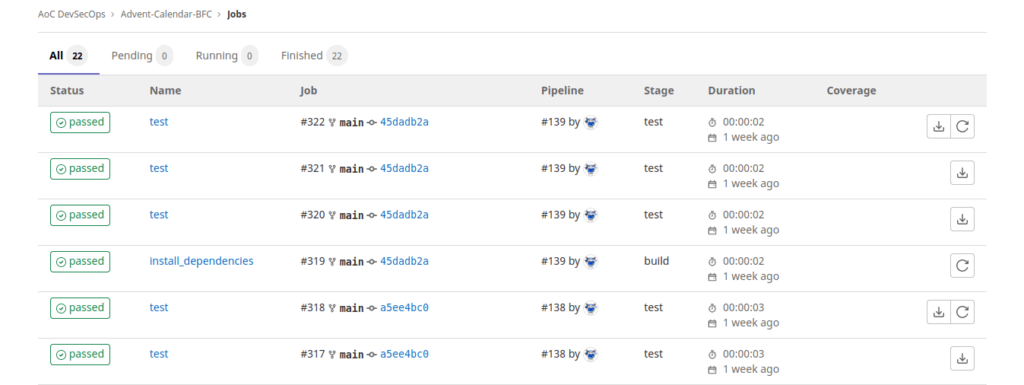Download artifacts for job #317
This screenshot has width=1024, height=385.
coord(962,358)
